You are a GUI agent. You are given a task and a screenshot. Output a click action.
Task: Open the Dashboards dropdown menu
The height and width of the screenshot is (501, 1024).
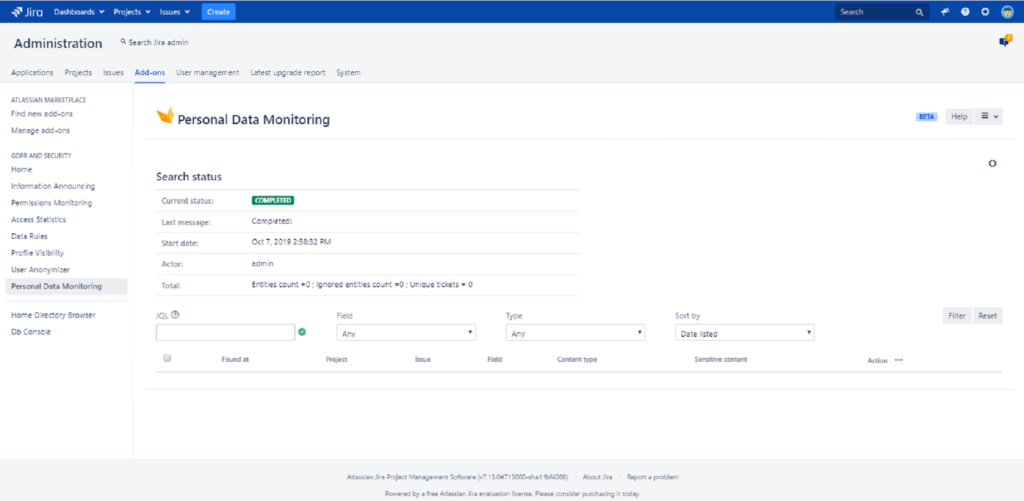(78, 12)
